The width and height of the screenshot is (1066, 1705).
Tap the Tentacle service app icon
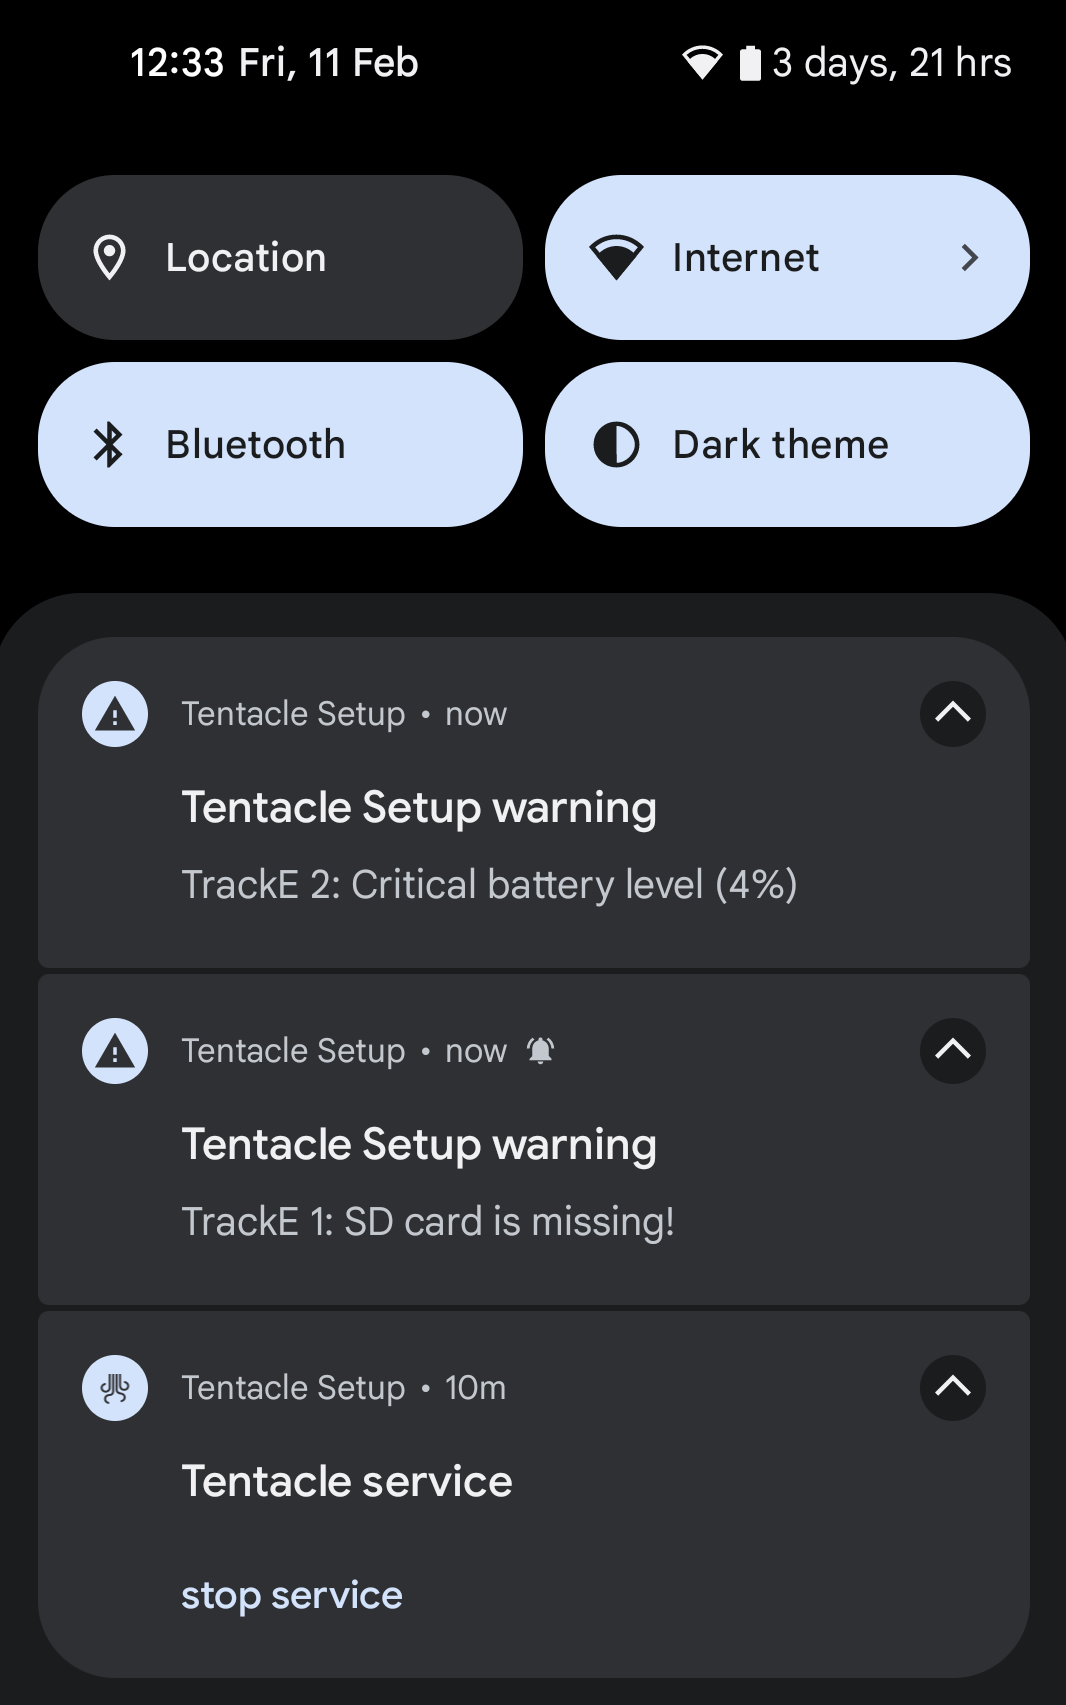[x=115, y=1388]
